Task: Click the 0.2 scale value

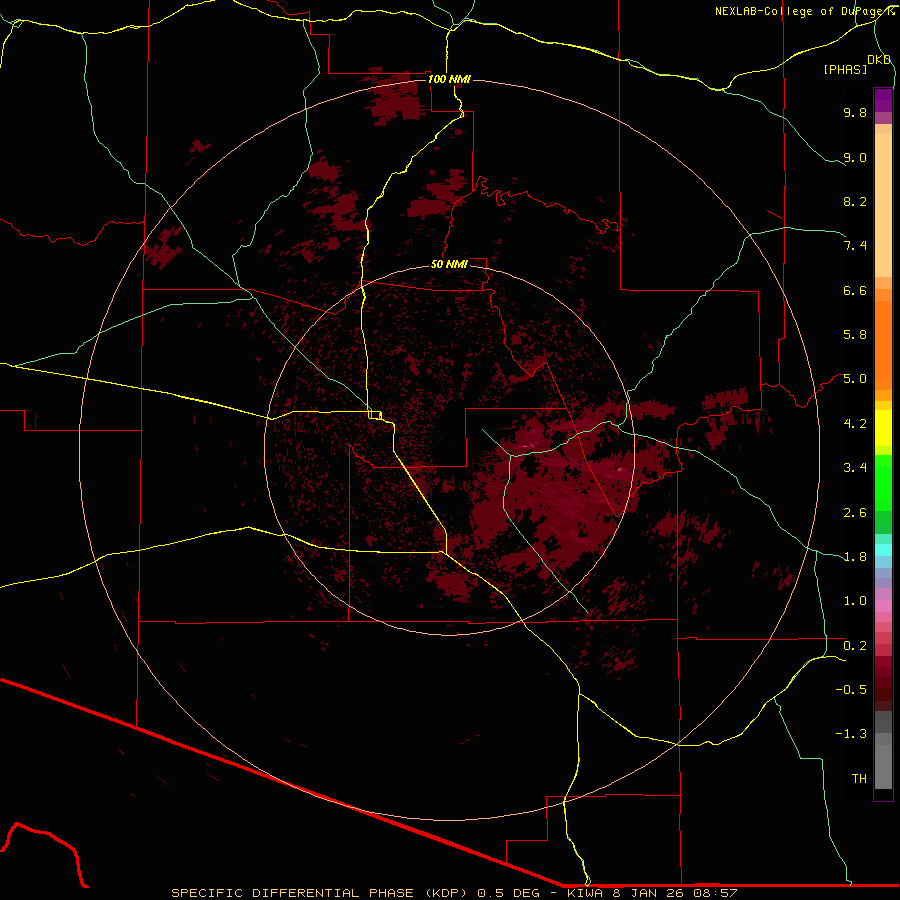Action: click(x=855, y=646)
